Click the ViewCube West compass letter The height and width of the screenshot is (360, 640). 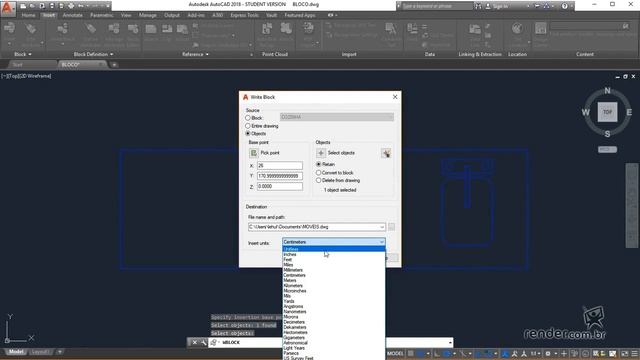click(x=586, y=112)
